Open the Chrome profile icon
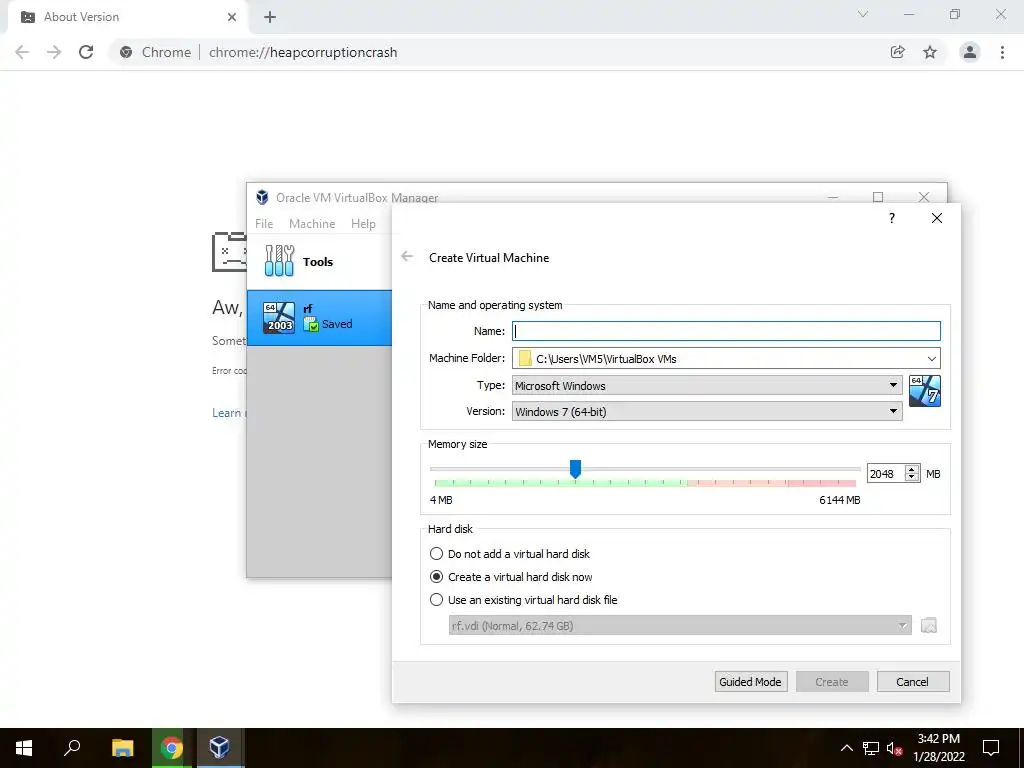 point(970,52)
